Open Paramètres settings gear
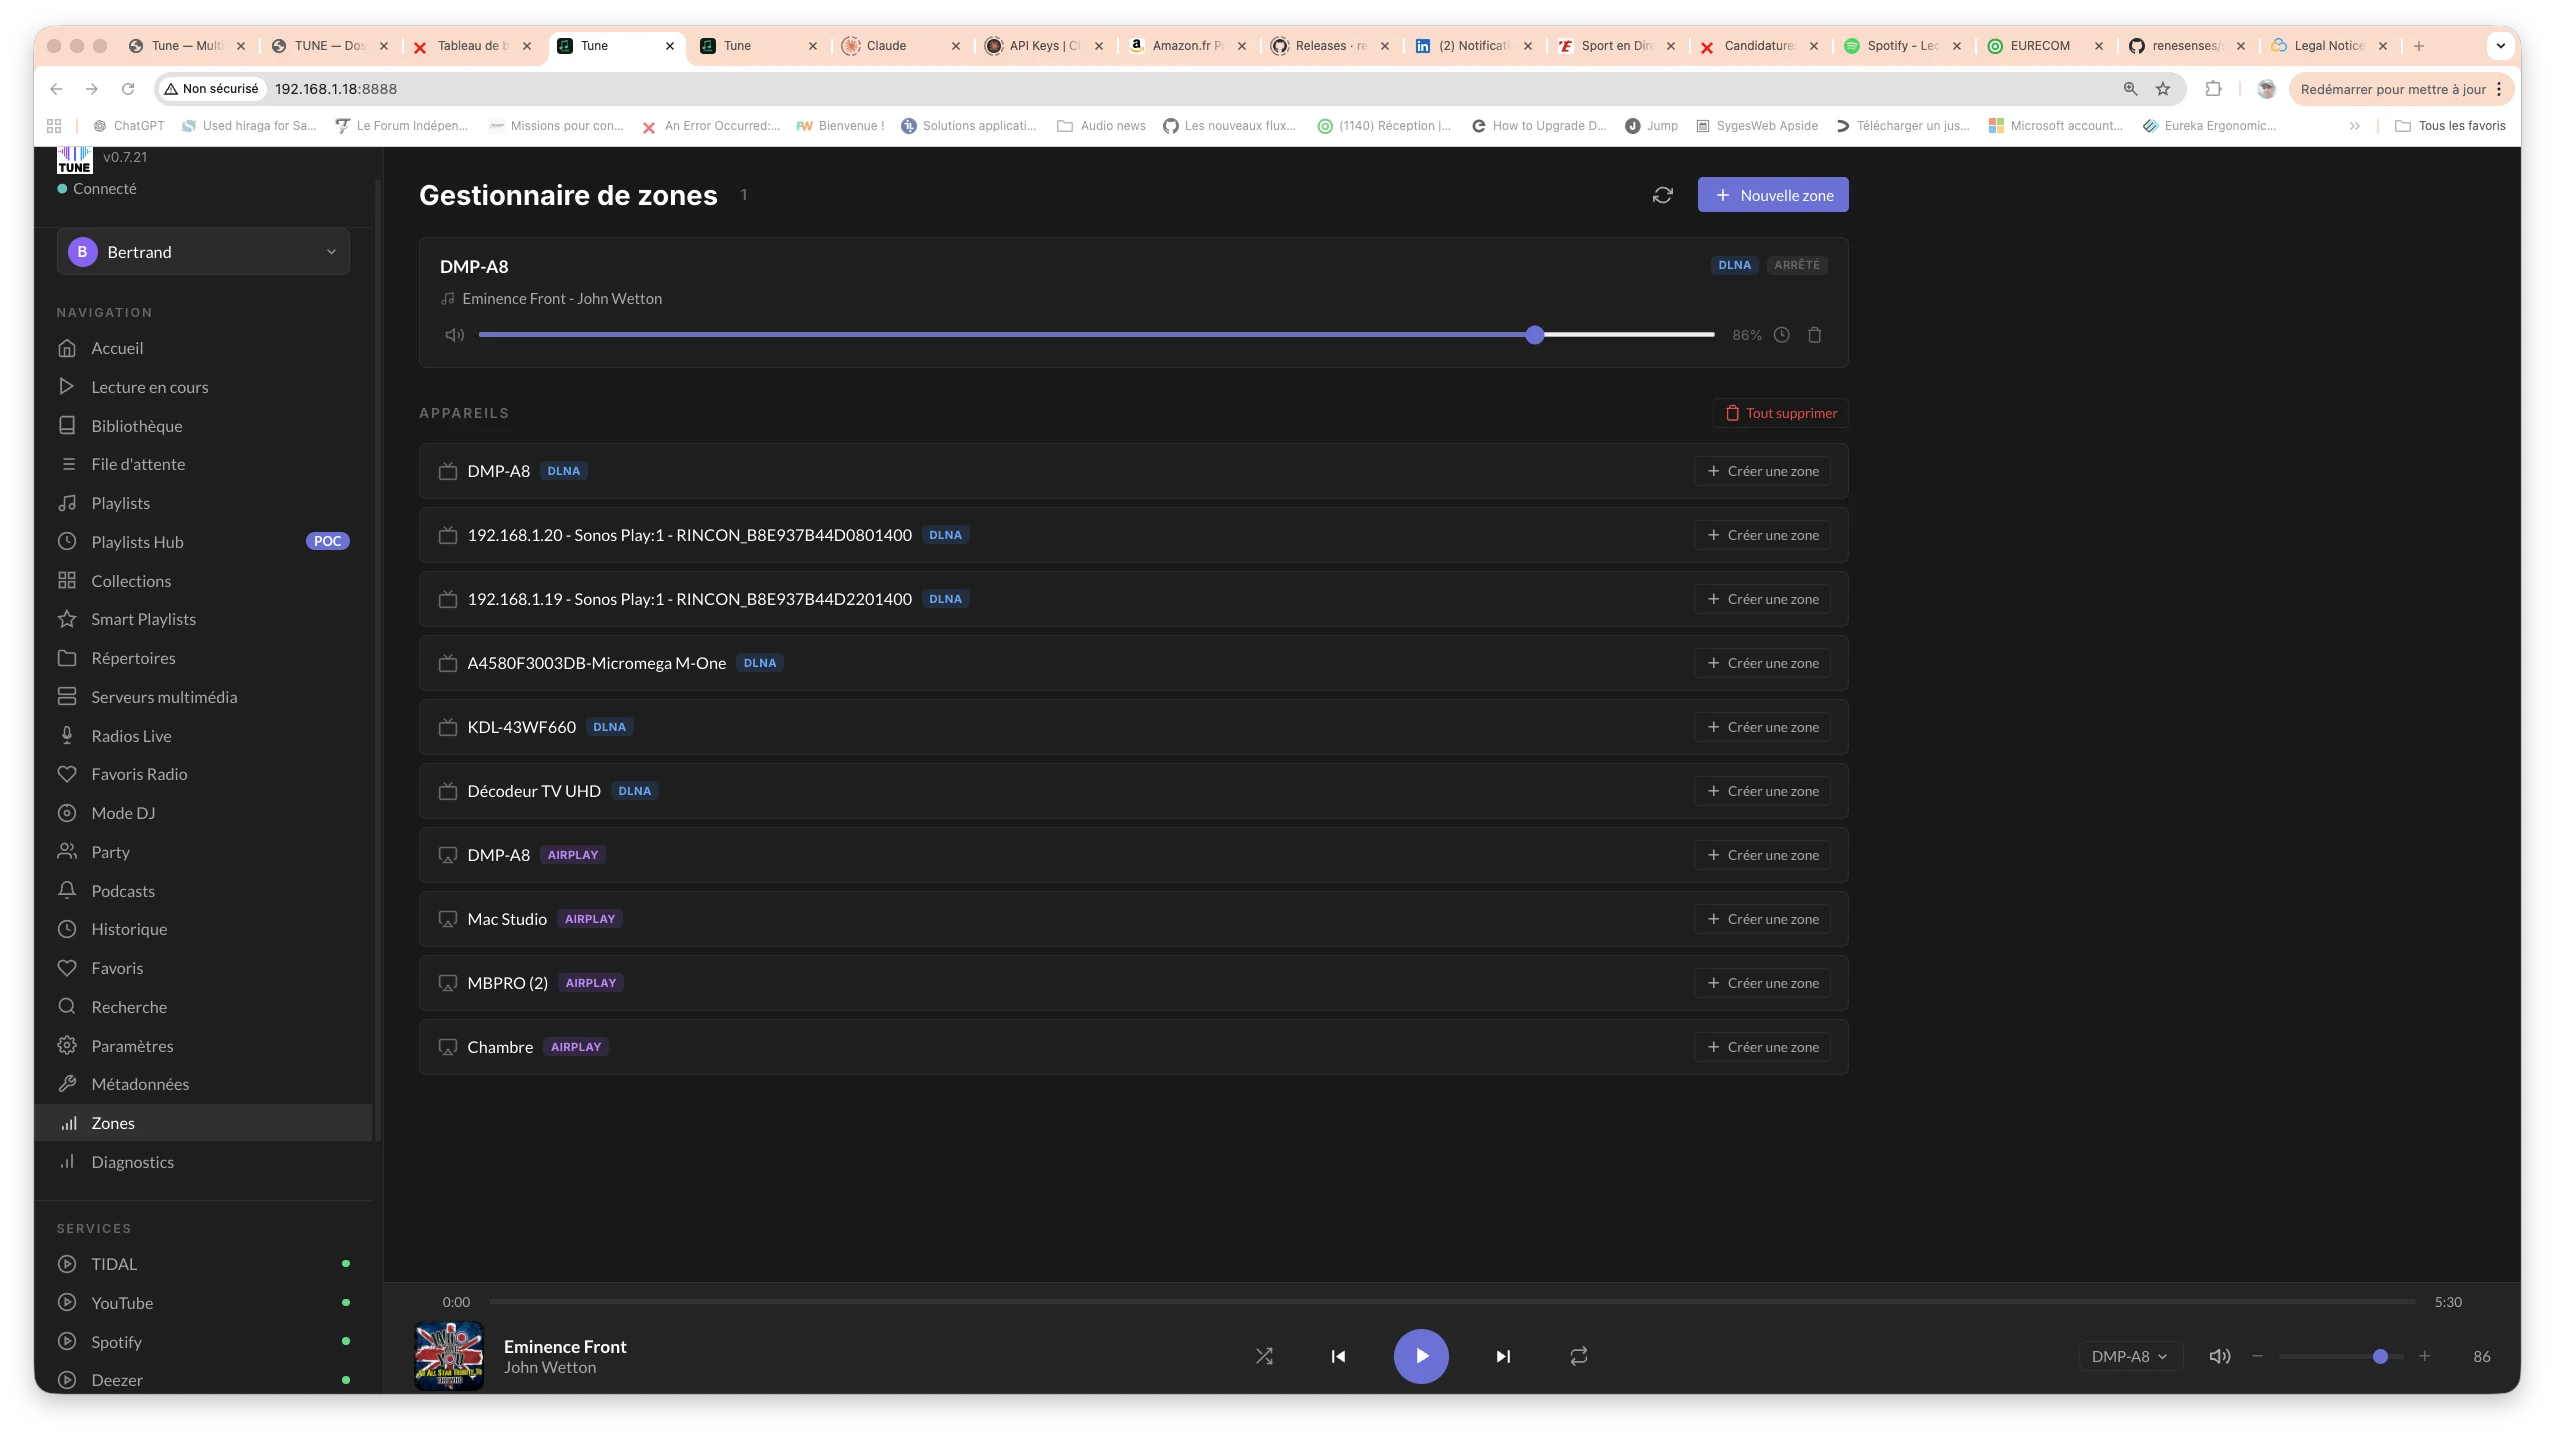Viewport: 2555px width, 1436px height. (x=203, y=1046)
